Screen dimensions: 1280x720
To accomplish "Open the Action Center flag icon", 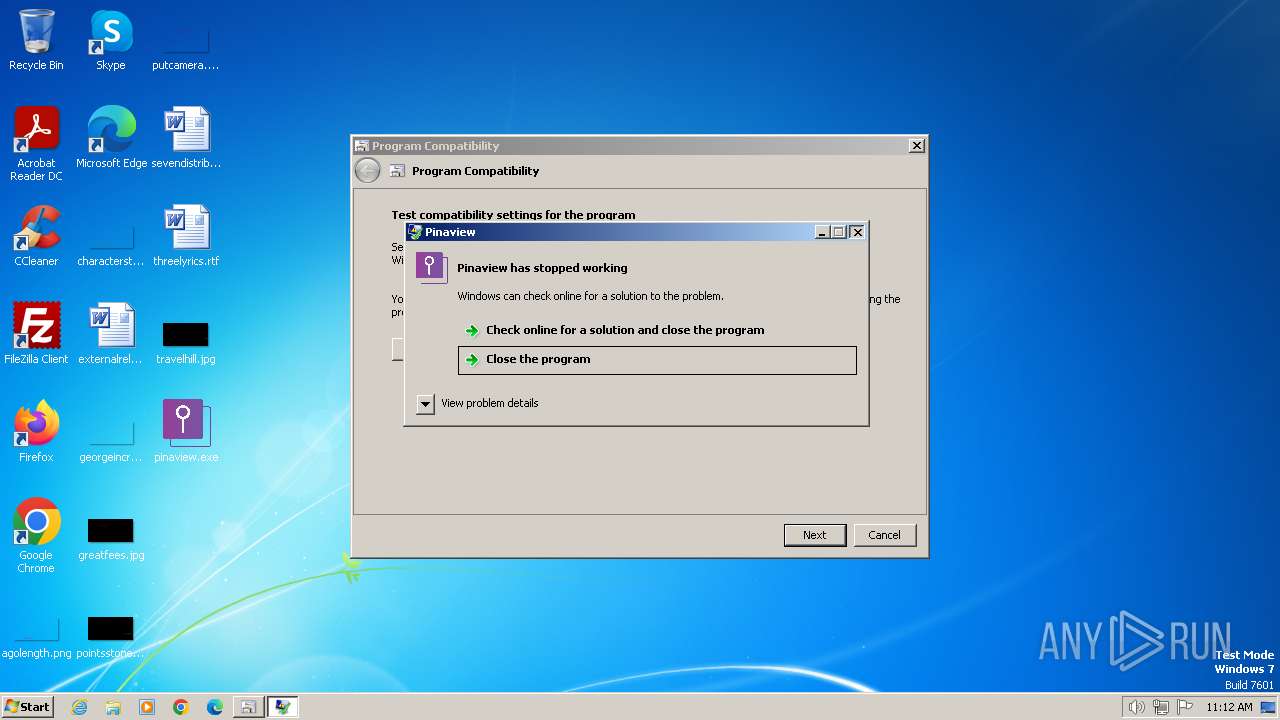I will 1185,707.
